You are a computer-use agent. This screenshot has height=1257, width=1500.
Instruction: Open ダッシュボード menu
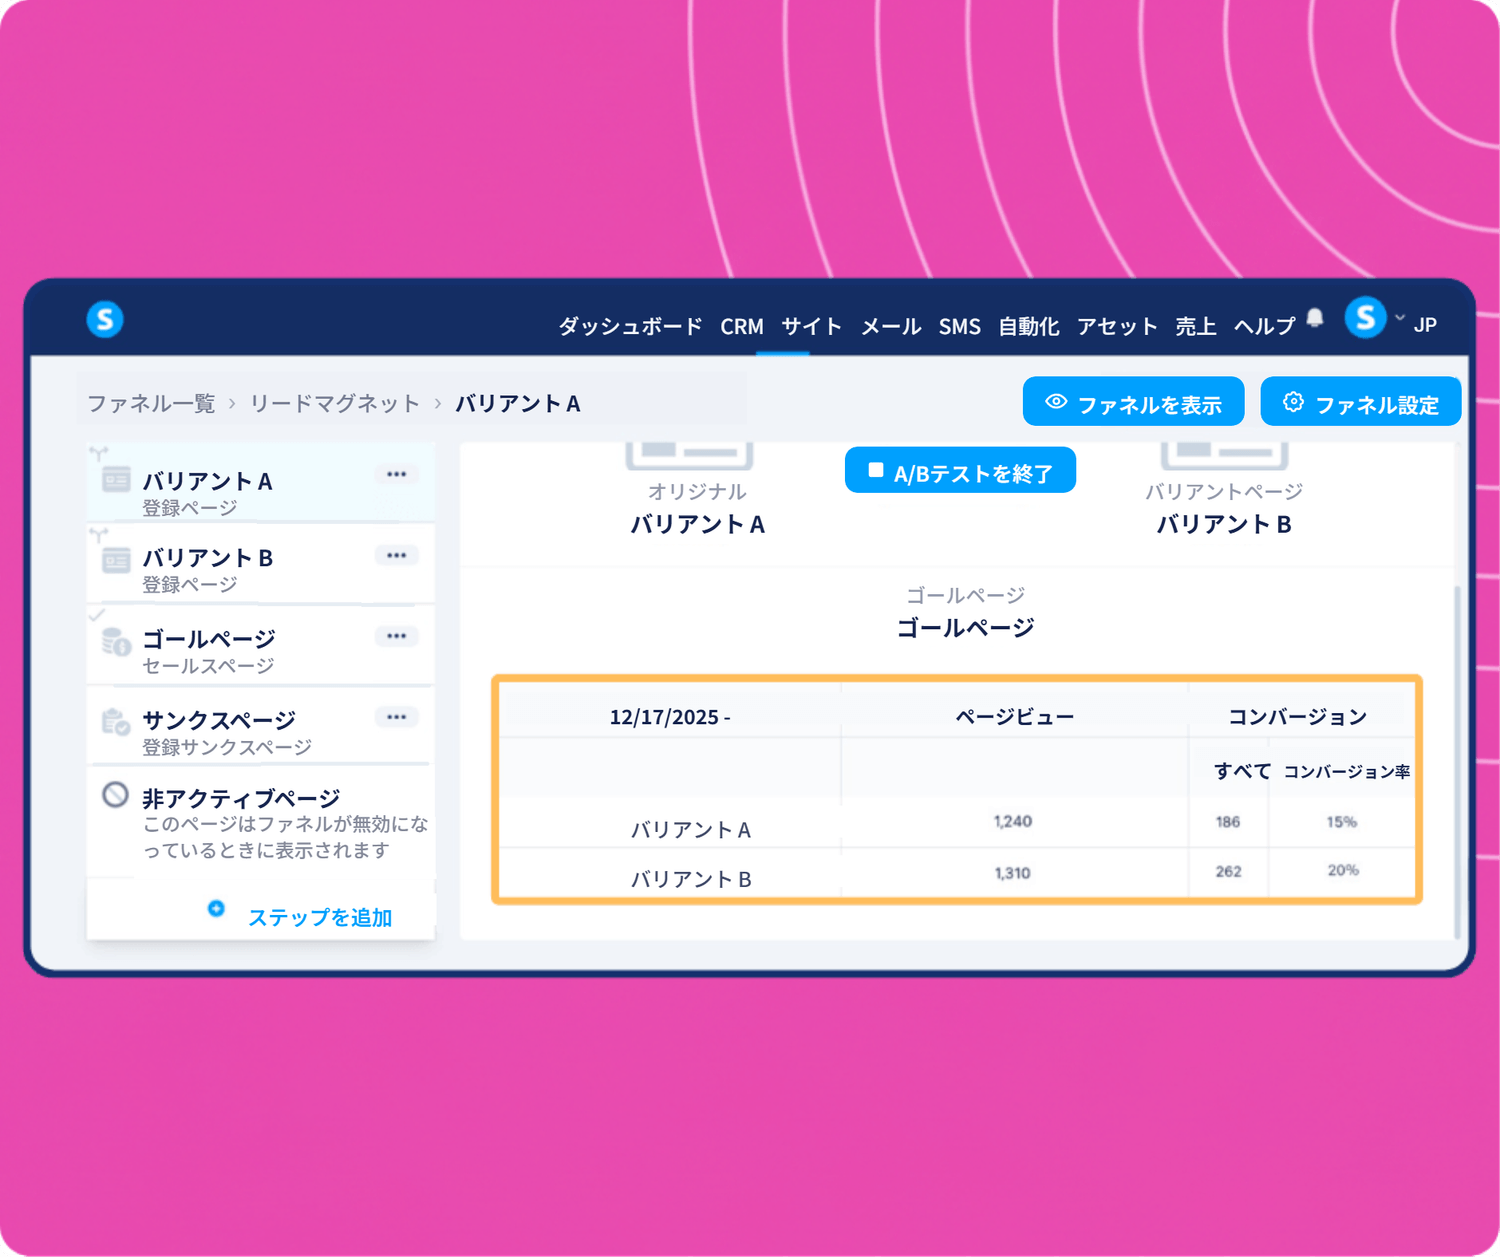(x=630, y=326)
